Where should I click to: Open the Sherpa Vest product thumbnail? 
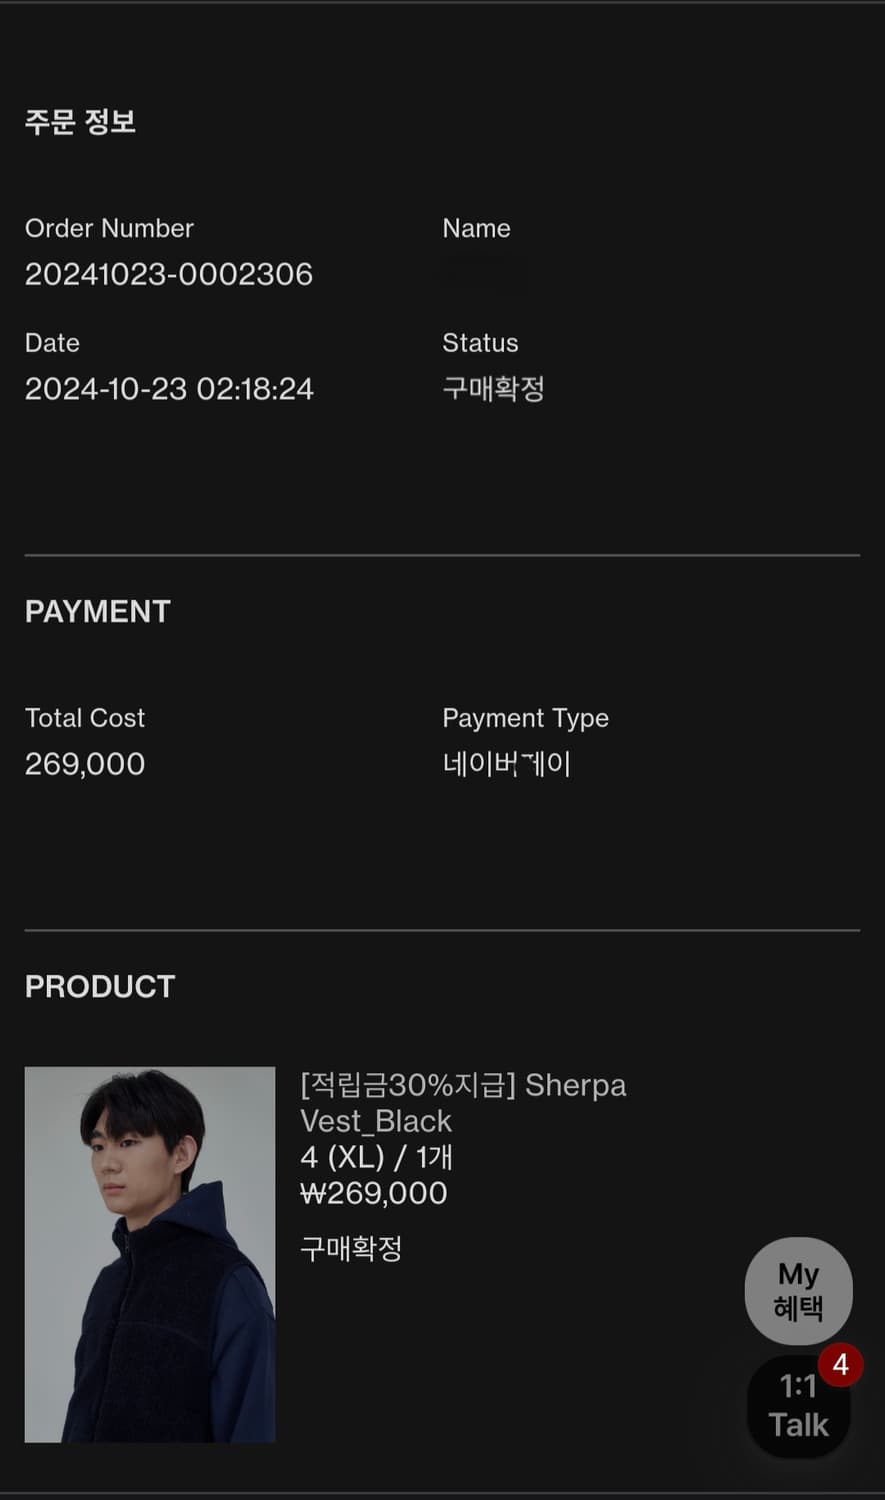coord(150,1254)
